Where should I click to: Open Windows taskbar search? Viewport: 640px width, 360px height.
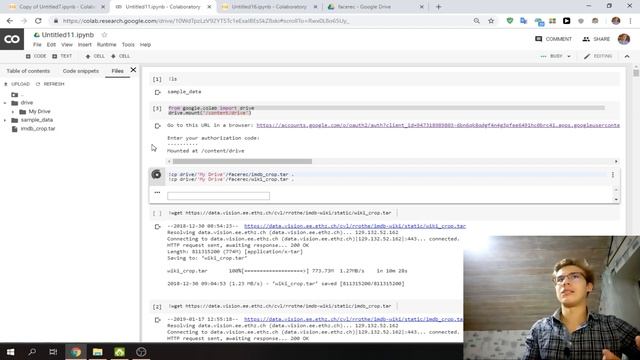[32, 351]
